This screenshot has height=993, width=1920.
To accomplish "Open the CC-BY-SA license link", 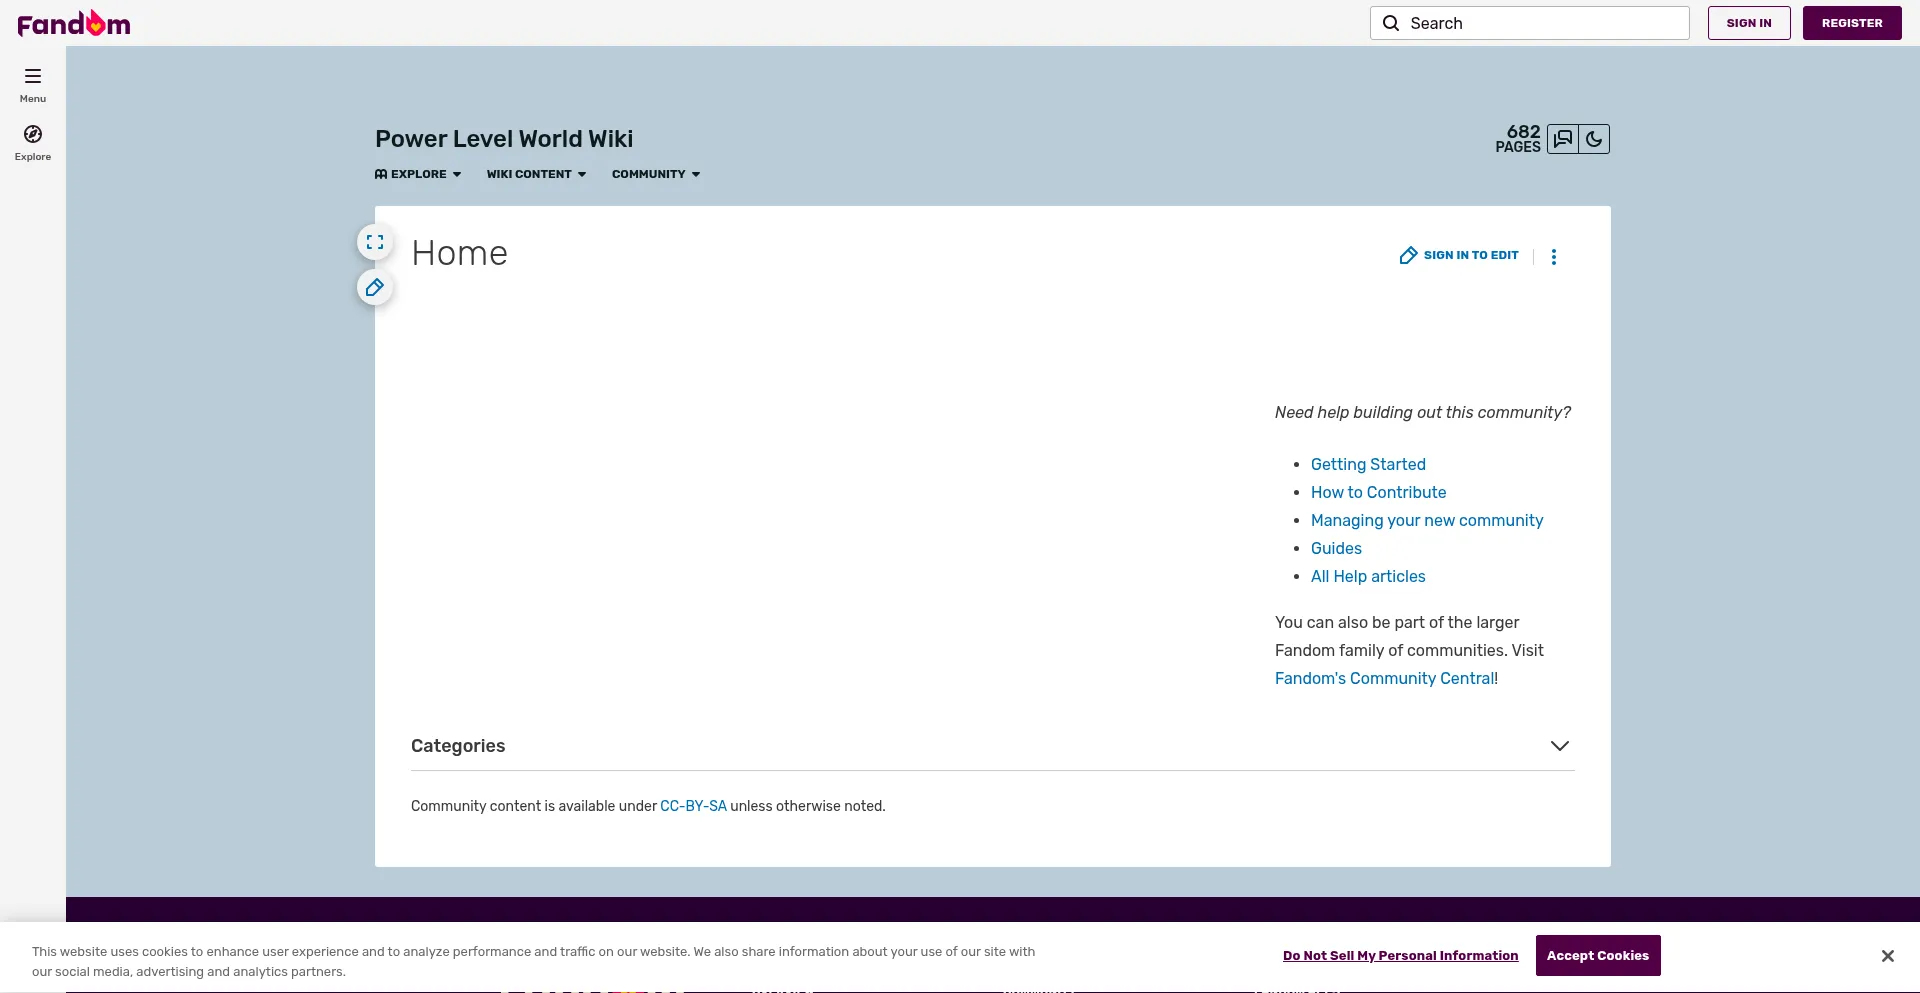I will (693, 806).
